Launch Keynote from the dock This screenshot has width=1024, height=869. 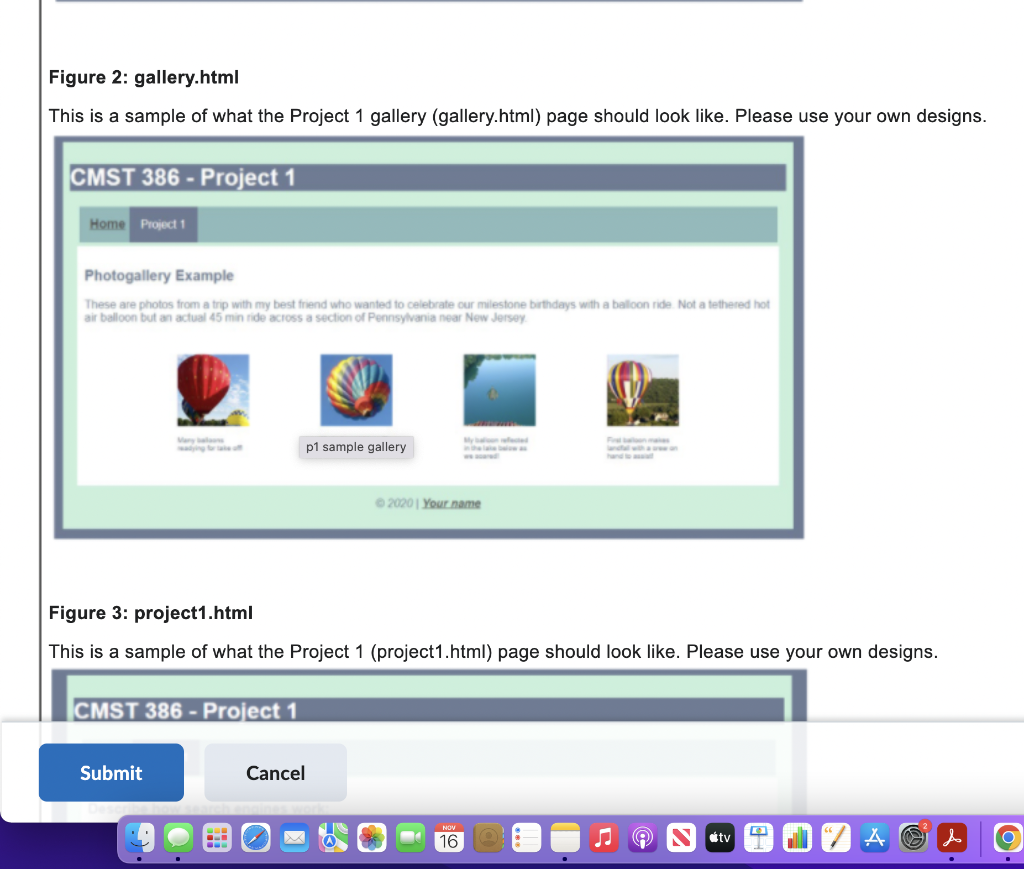coord(757,838)
